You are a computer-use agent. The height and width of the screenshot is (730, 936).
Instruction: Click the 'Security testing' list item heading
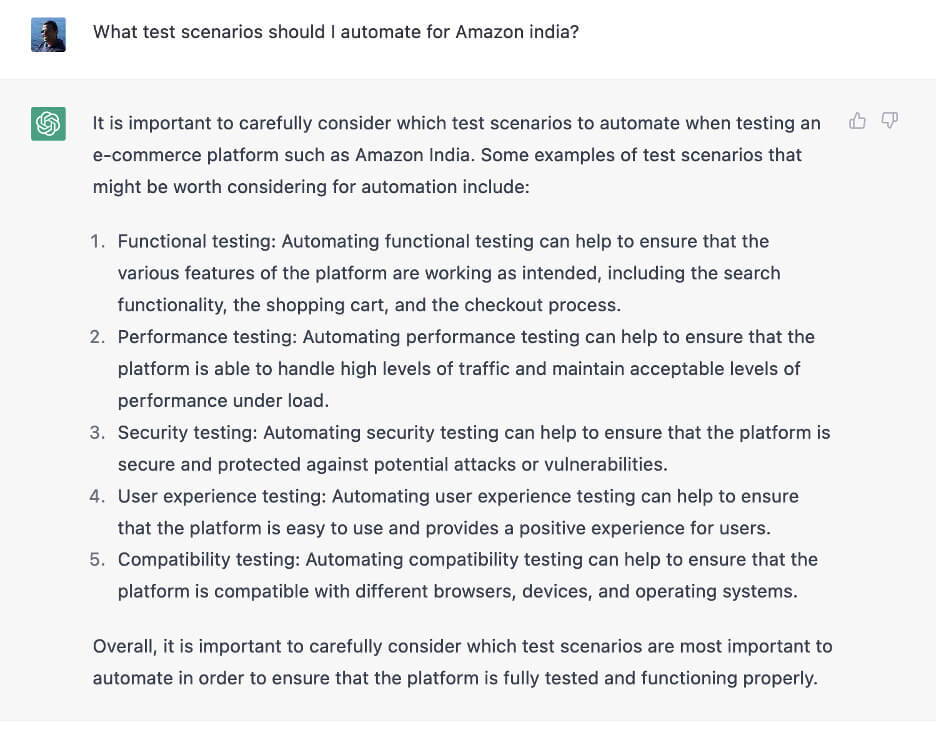(x=187, y=433)
